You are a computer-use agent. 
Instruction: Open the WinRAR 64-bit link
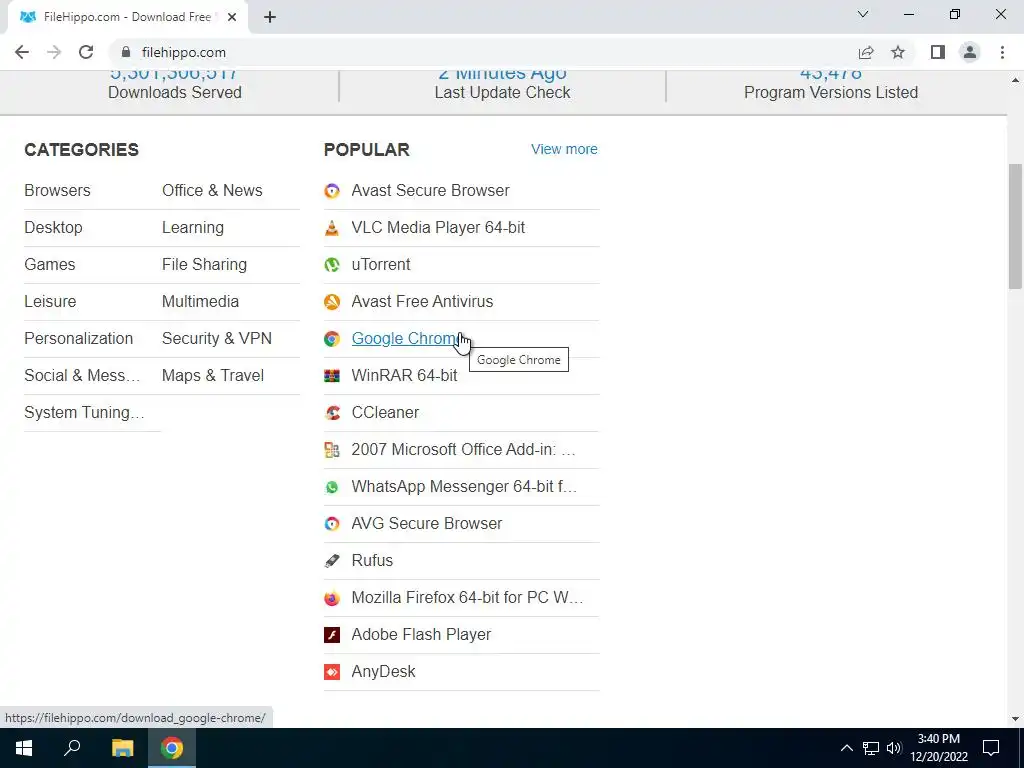tap(404, 376)
